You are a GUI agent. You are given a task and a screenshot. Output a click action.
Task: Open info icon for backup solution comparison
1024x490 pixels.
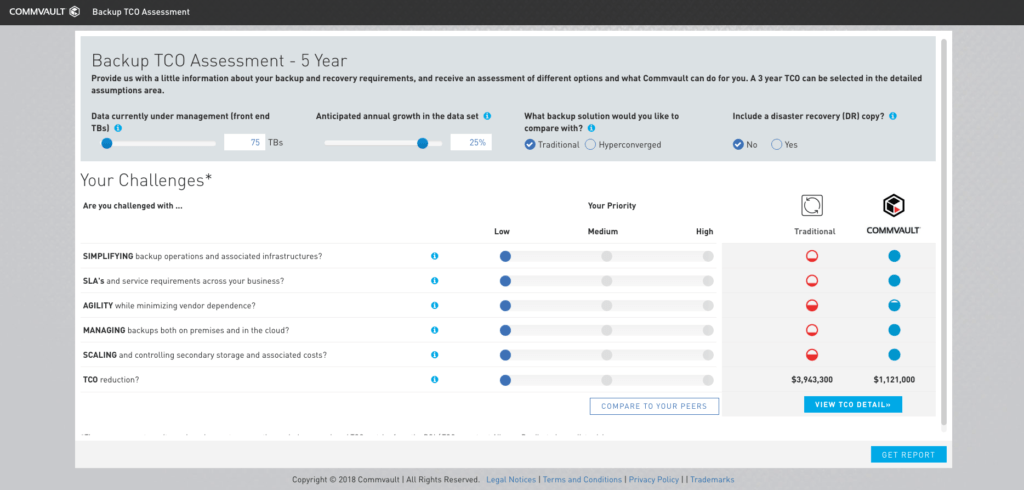tap(591, 128)
